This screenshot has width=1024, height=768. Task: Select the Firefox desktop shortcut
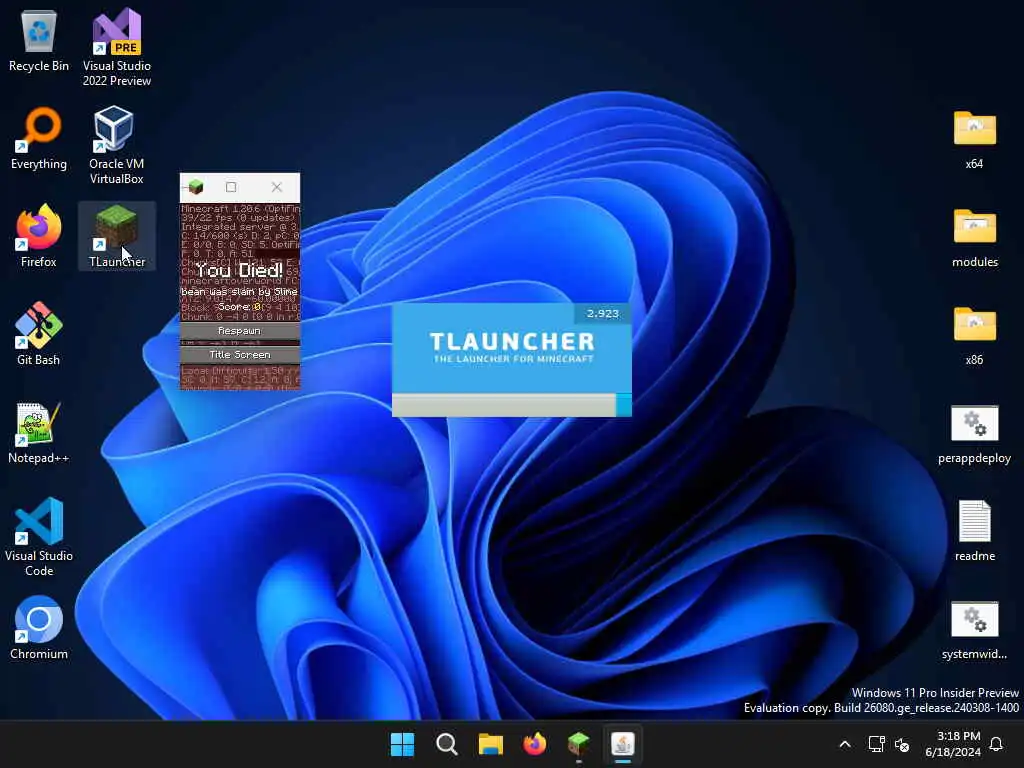tap(39, 236)
